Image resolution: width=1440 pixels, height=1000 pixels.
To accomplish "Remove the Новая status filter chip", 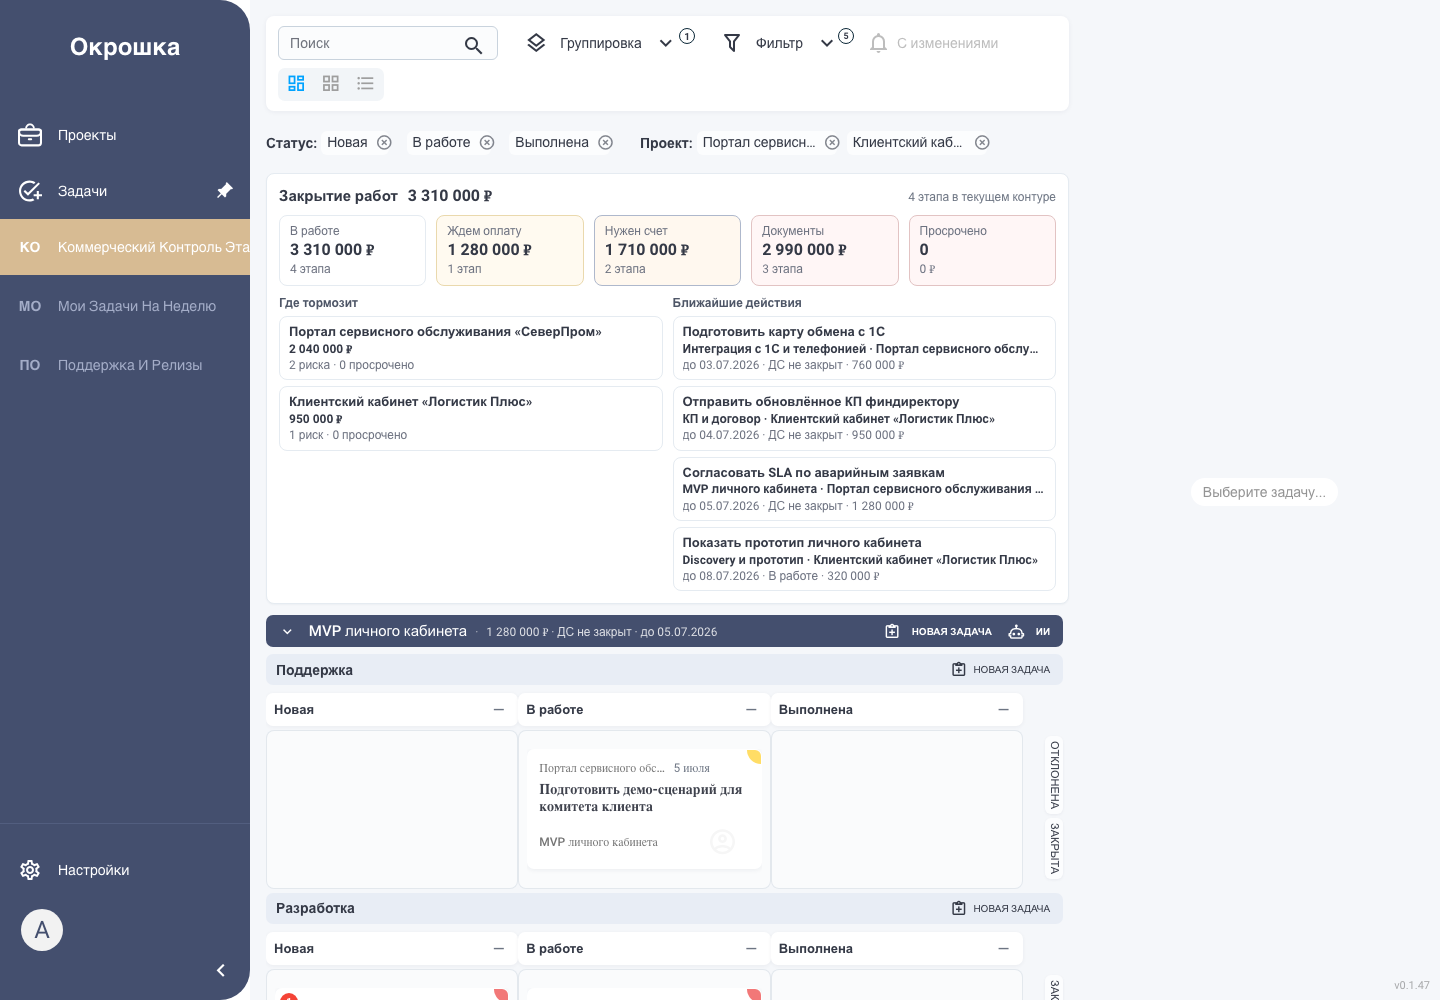I will [384, 142].
